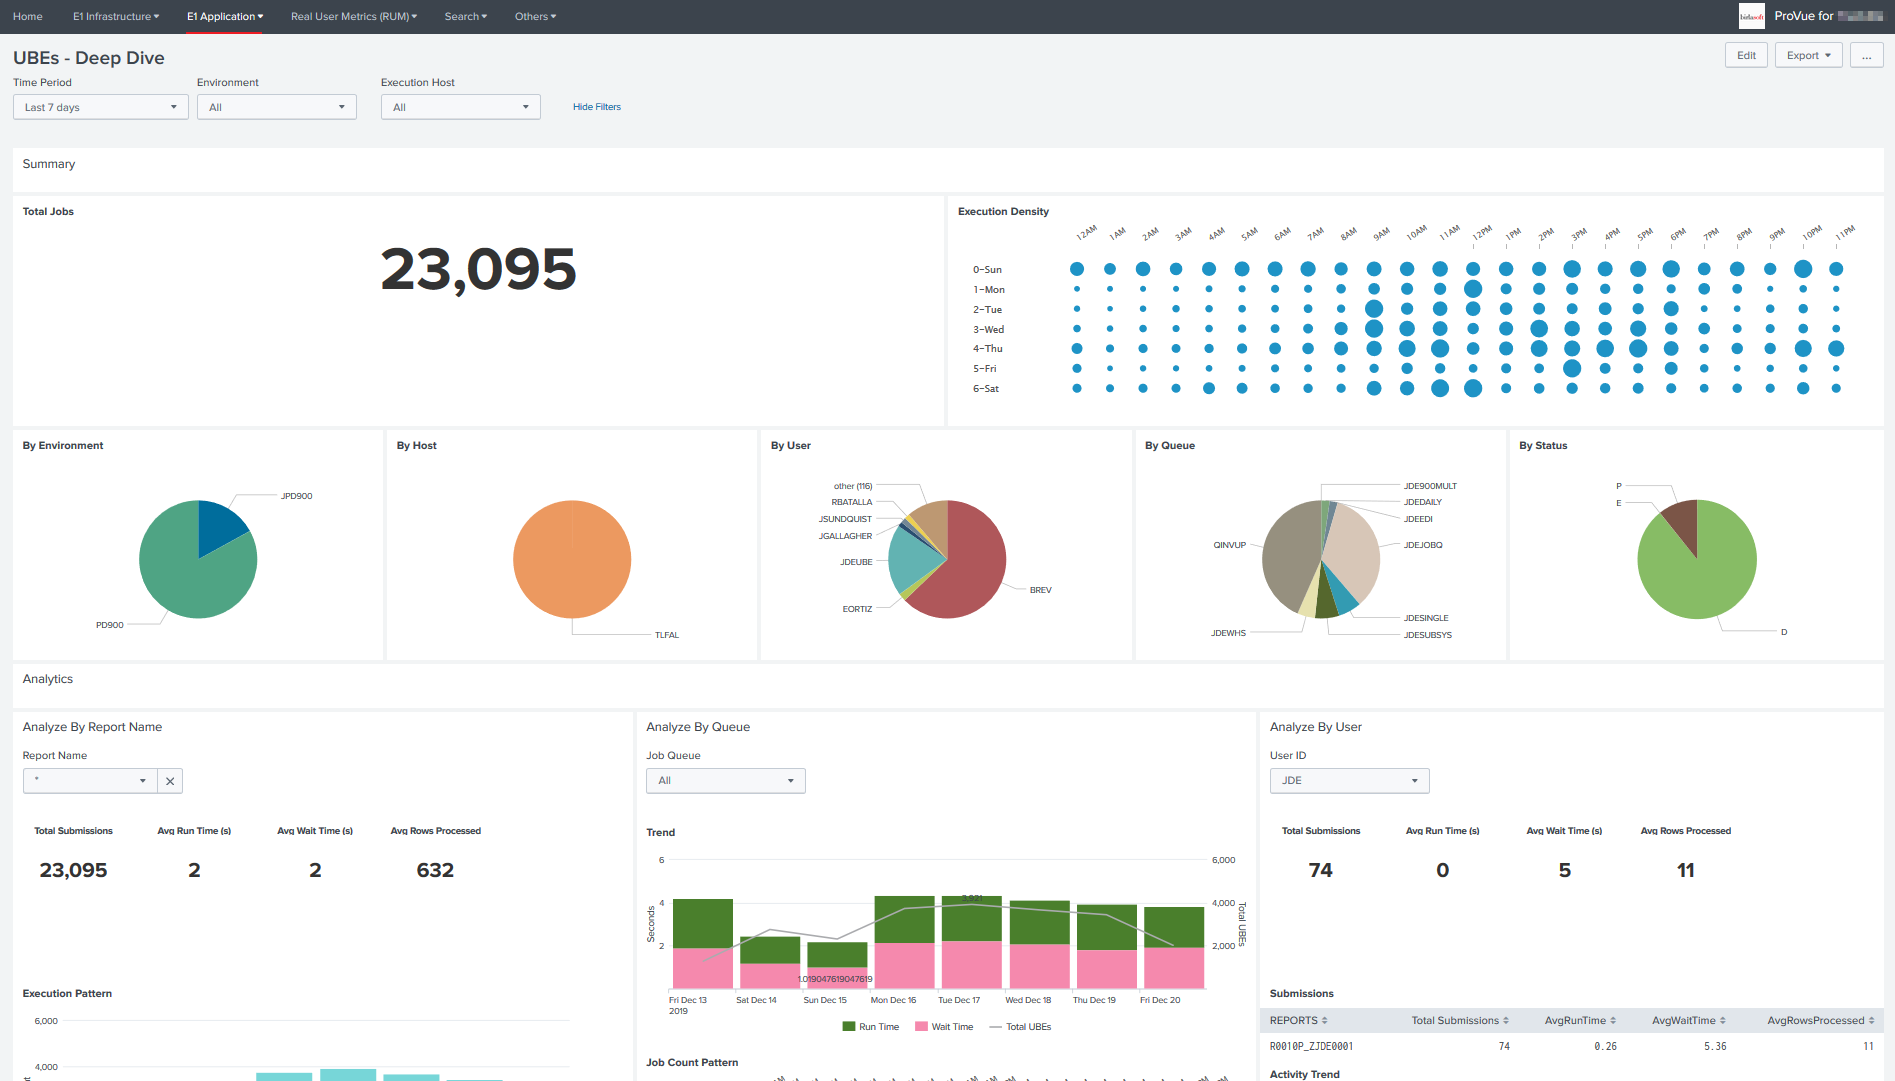Toggle Run Time series in Trend legend
Image resolution: width=1895 pixels, height=1081 pixels.
871,1027
